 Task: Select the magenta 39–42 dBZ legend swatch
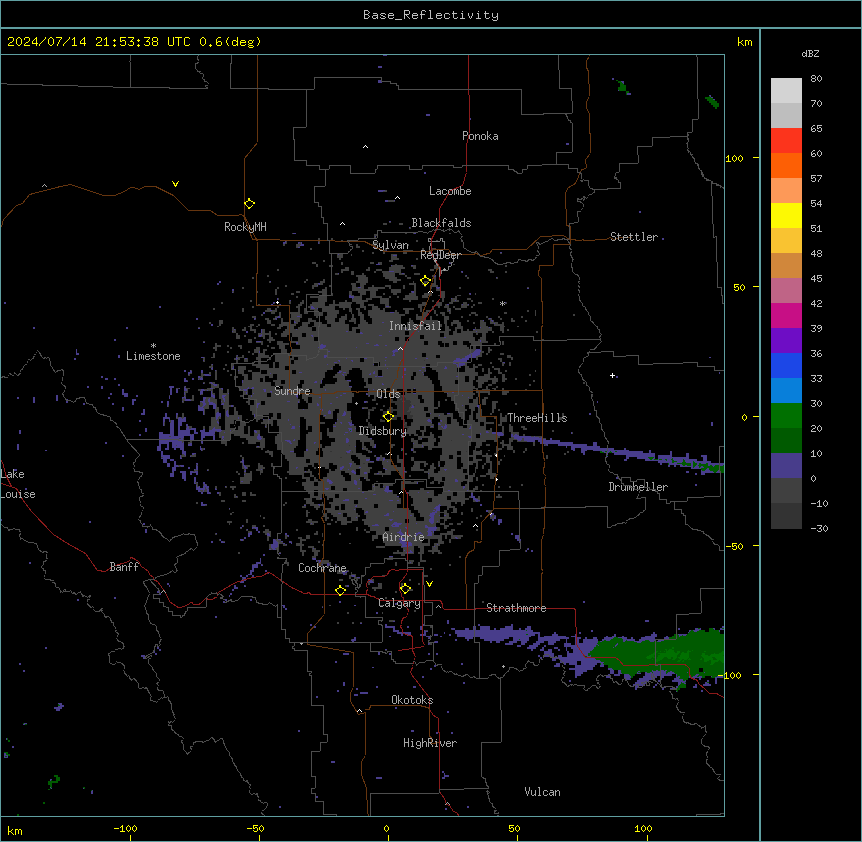coord(786,315)
